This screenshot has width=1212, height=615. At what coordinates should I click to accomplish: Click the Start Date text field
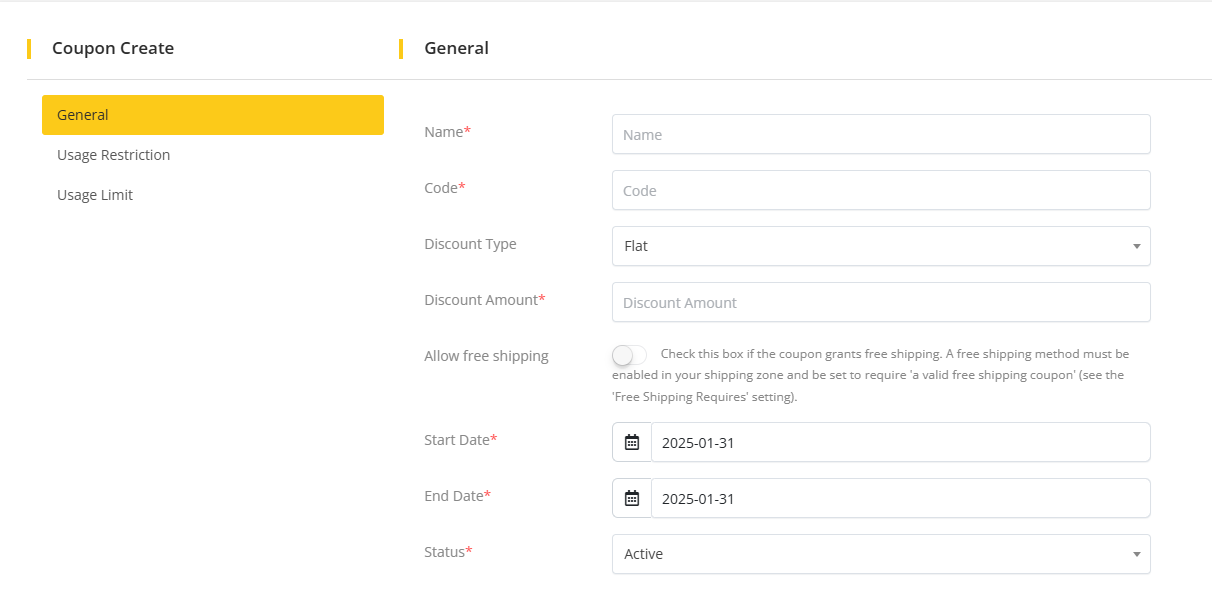tap(900, 442)
